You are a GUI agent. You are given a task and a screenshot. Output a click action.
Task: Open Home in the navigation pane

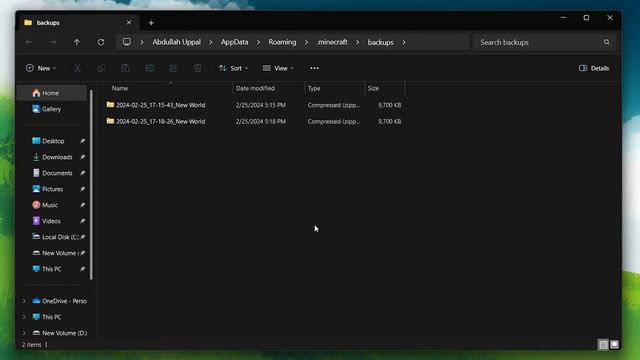pos(52,93)
